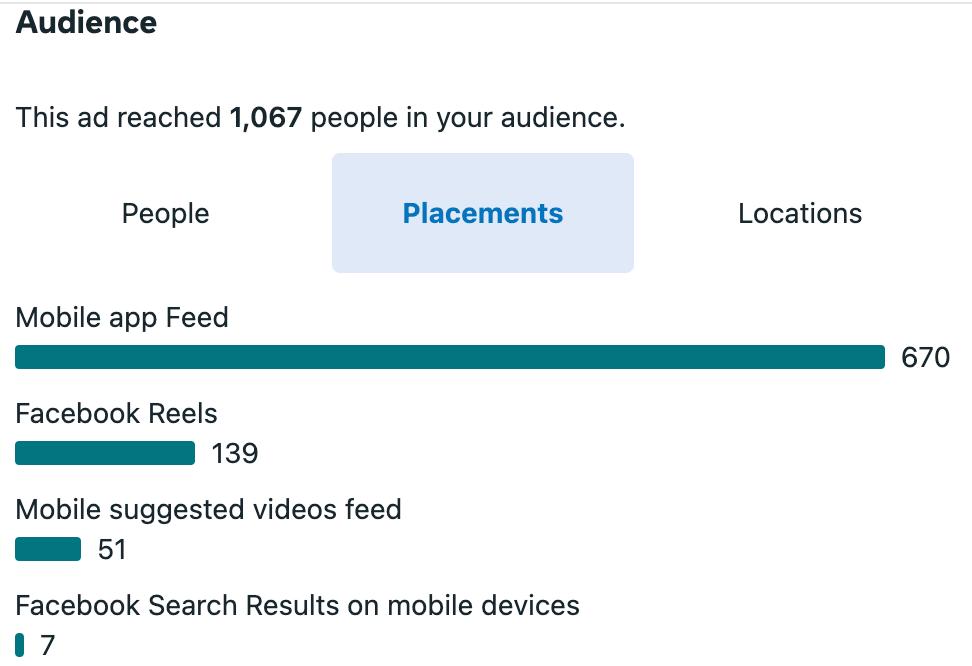Click the words 'This ad reached'
Screen dimensions: 972x666
(119, 118)
